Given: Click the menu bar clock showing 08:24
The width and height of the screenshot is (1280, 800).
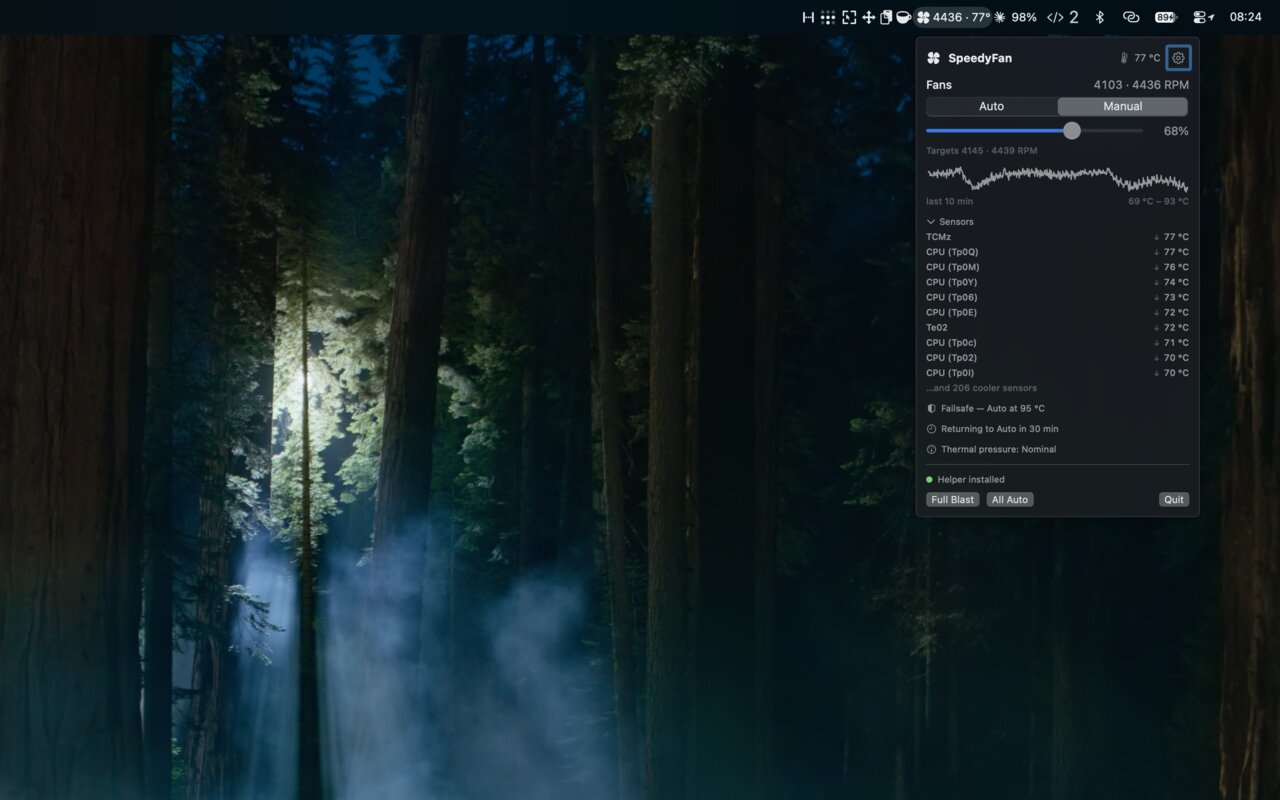Looking at the screenshot, I should pyautogui.click(x=1245, y=17).
